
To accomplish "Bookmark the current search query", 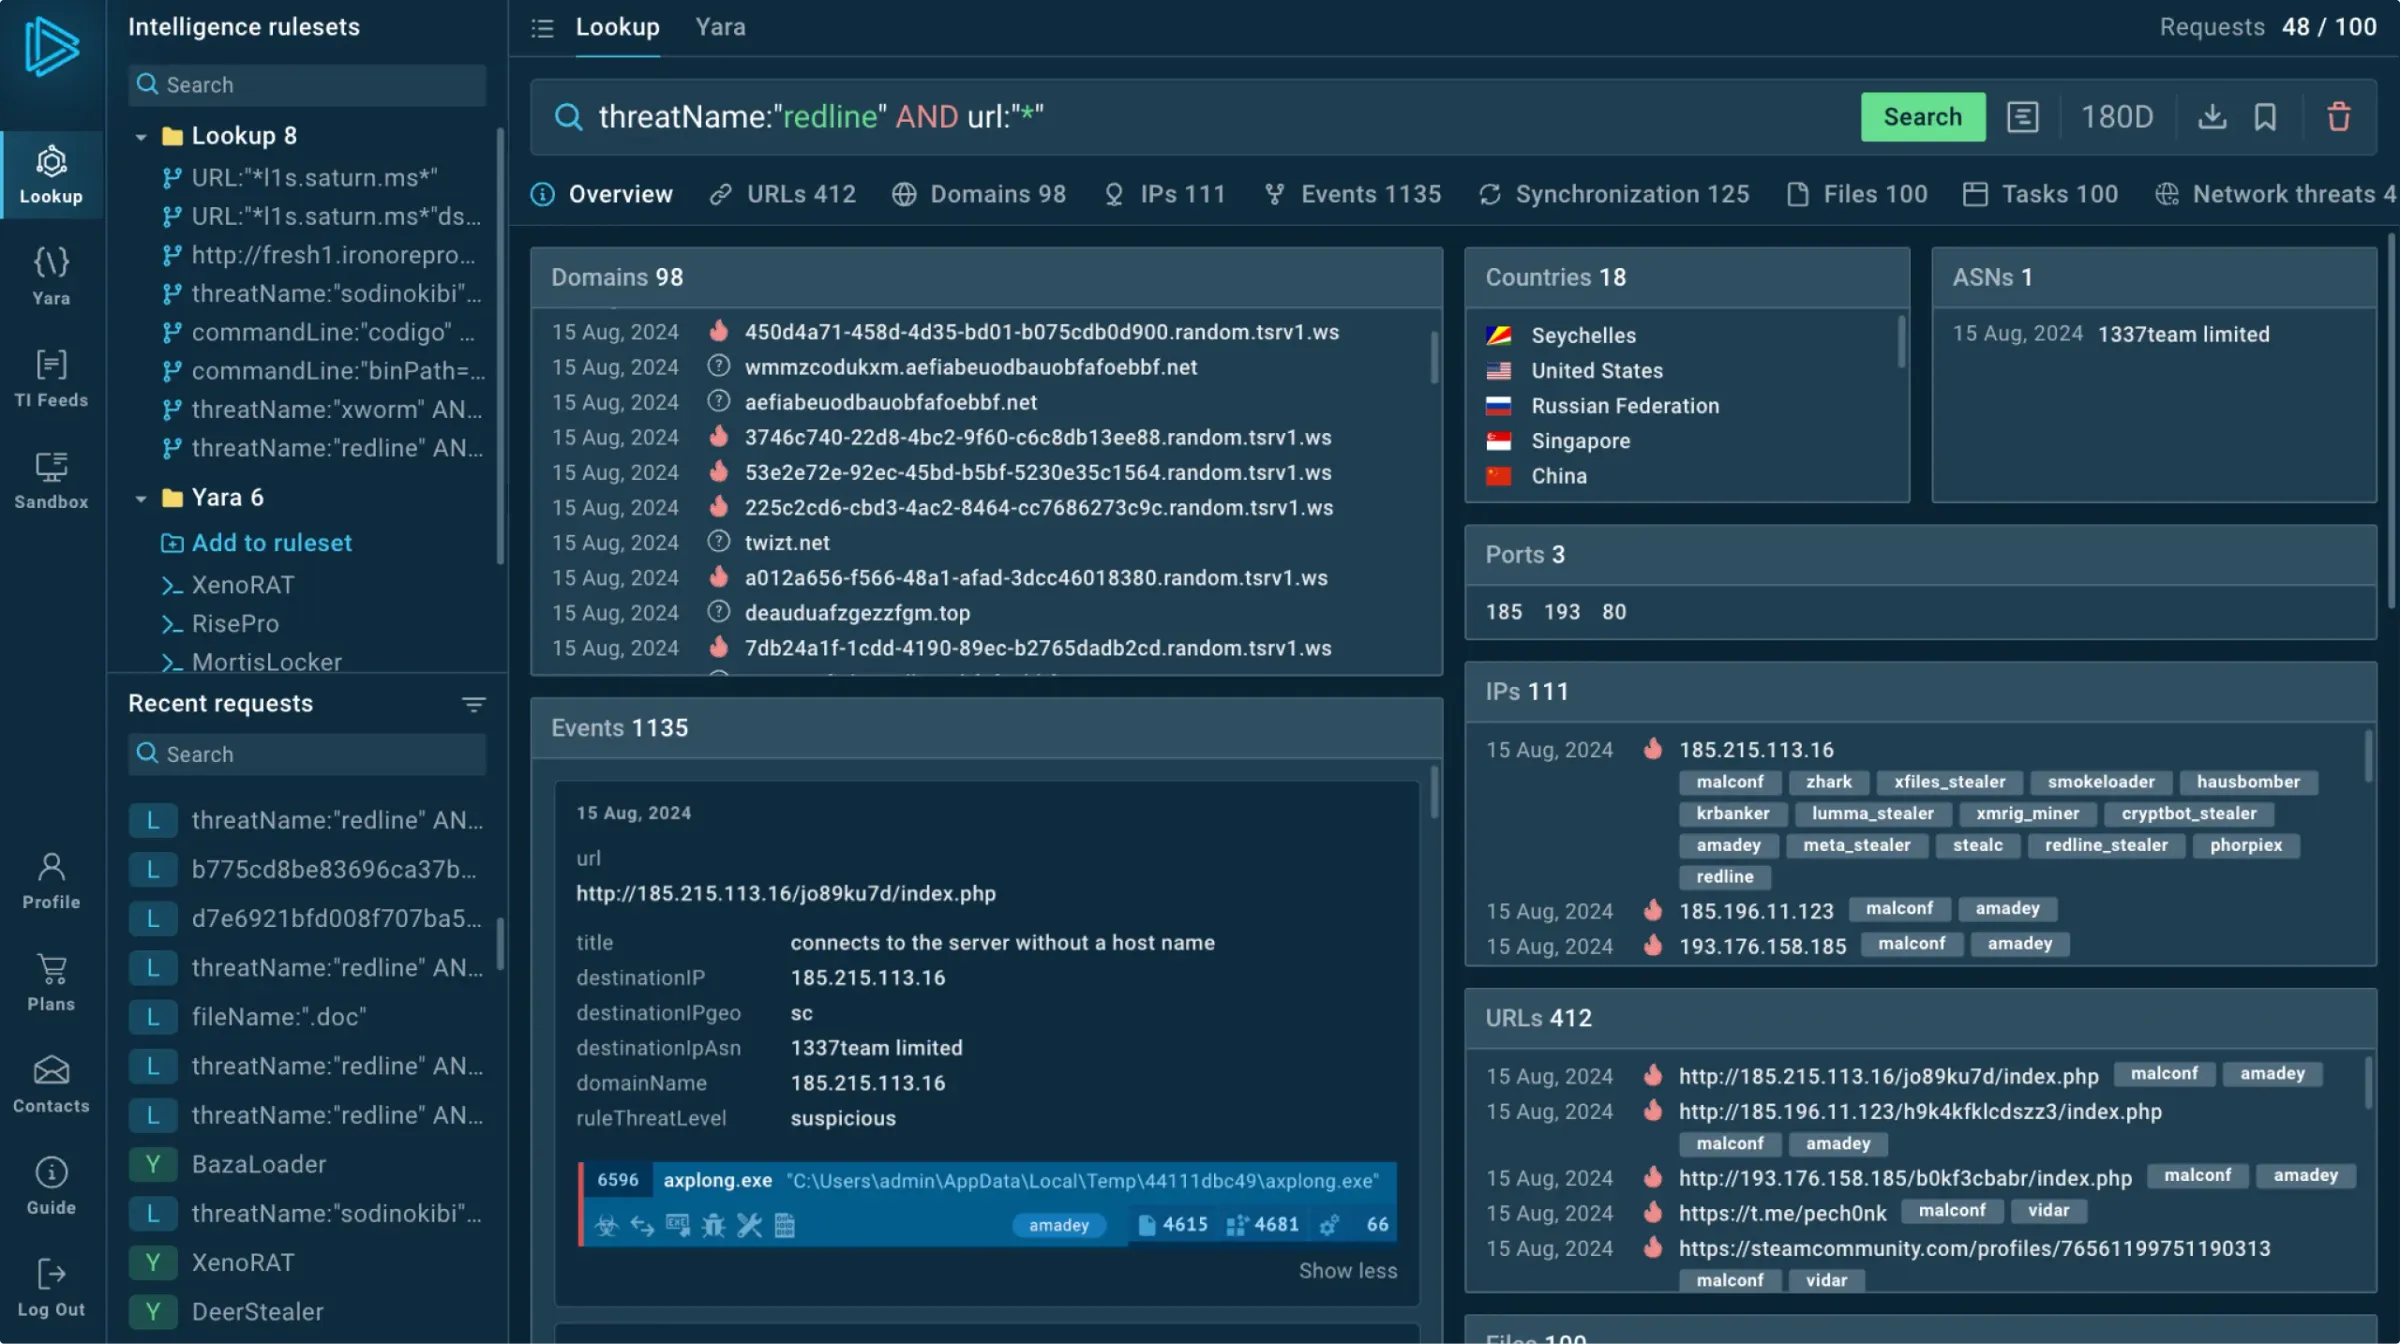I will point(2265,117).
